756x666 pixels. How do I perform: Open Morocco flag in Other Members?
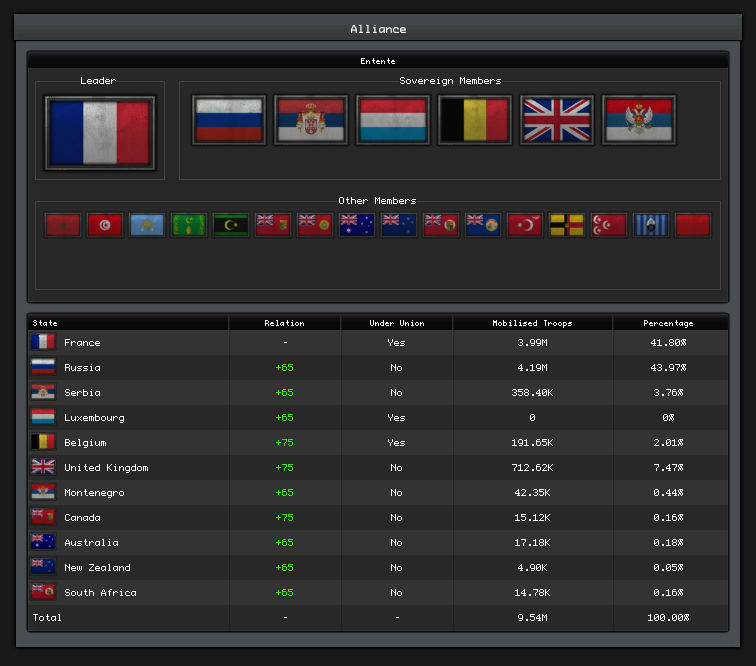(x=63, y=225)
